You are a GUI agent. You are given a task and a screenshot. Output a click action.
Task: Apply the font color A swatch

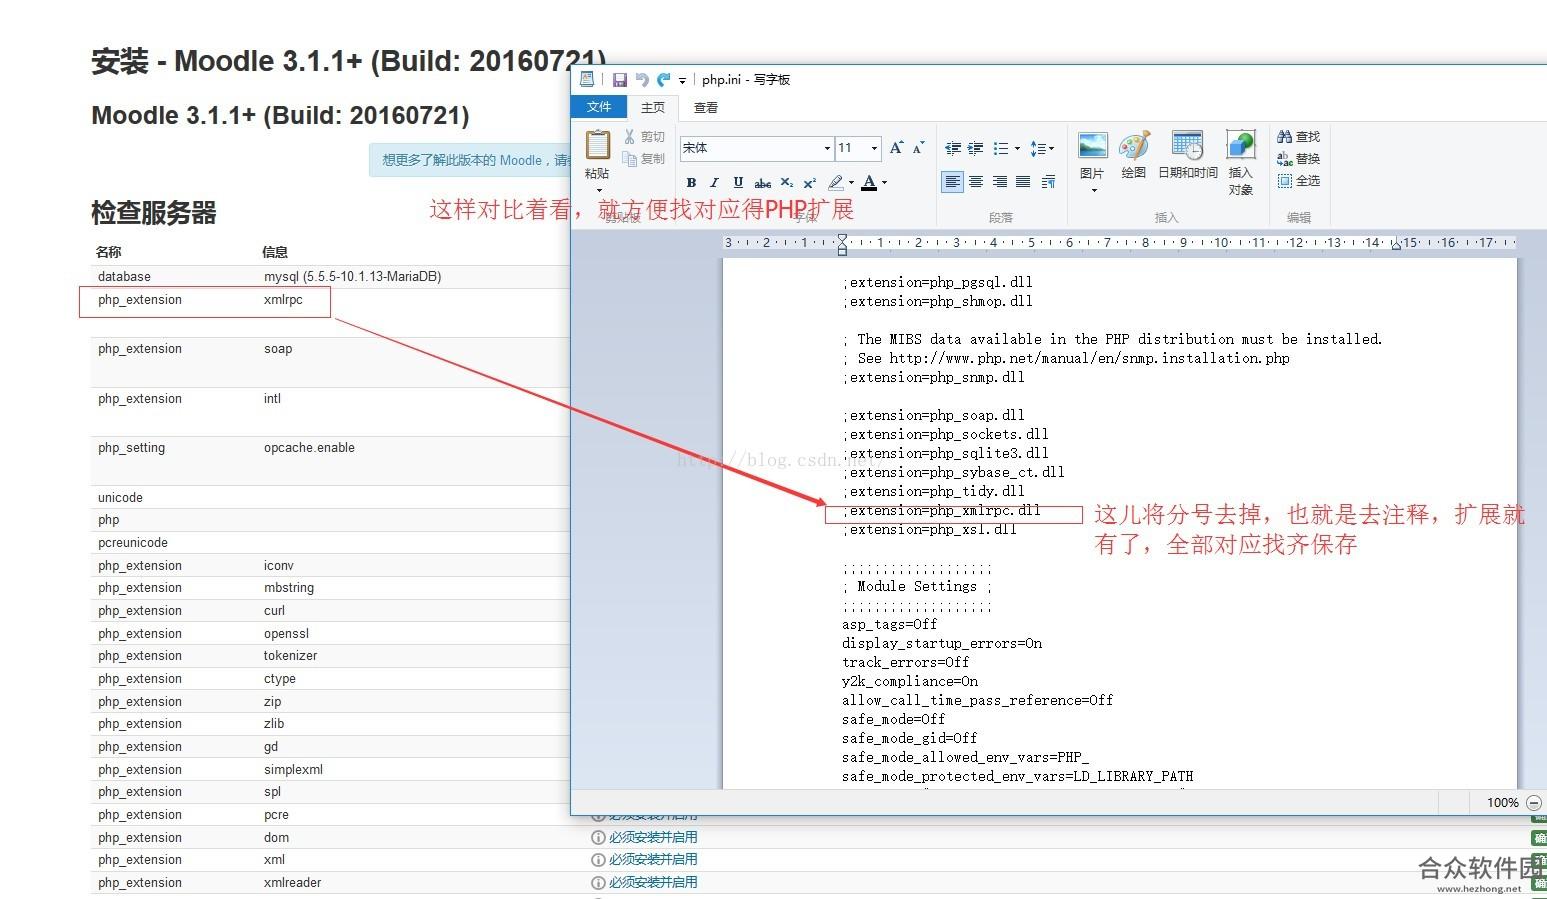point(869,182)
